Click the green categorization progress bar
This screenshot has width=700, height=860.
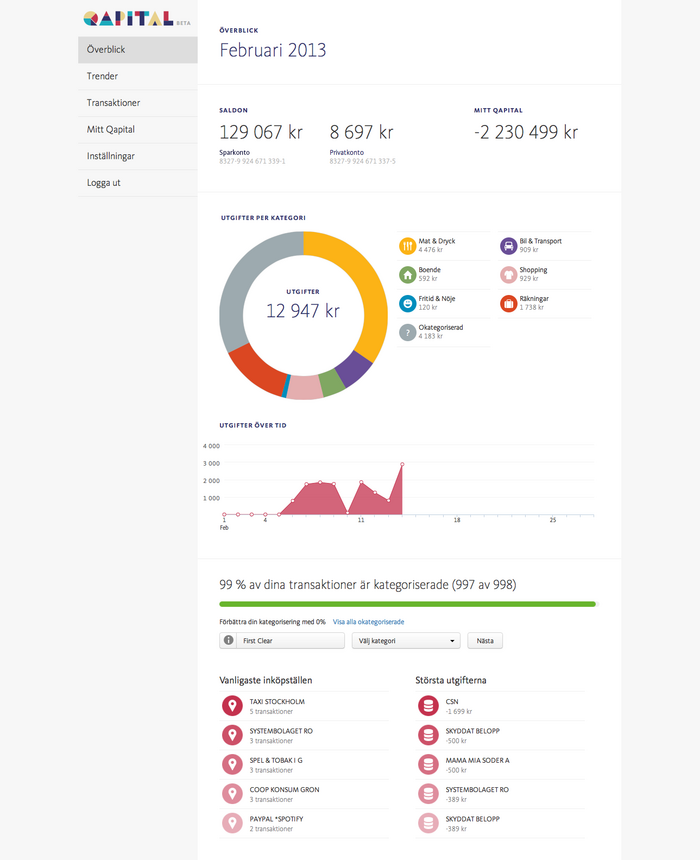408,604
